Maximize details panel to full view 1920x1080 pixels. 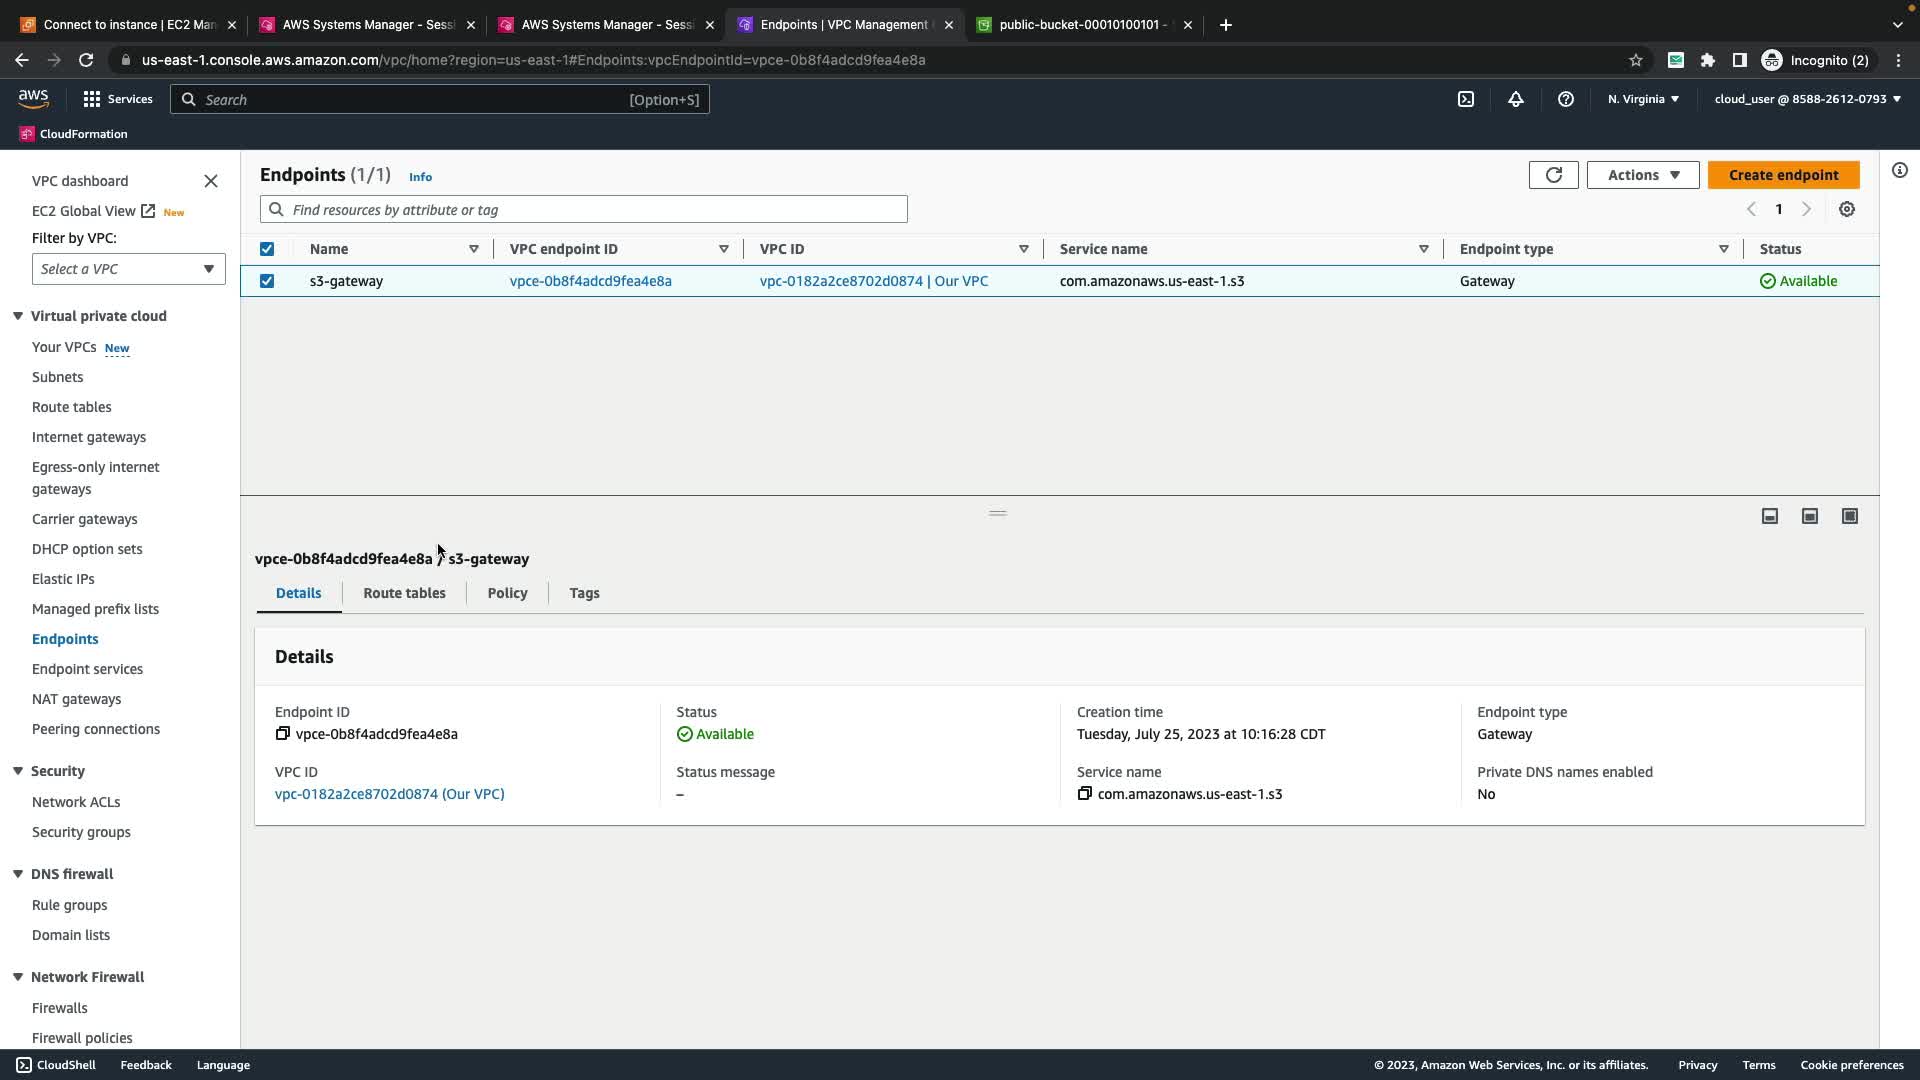coord(1850,516)
